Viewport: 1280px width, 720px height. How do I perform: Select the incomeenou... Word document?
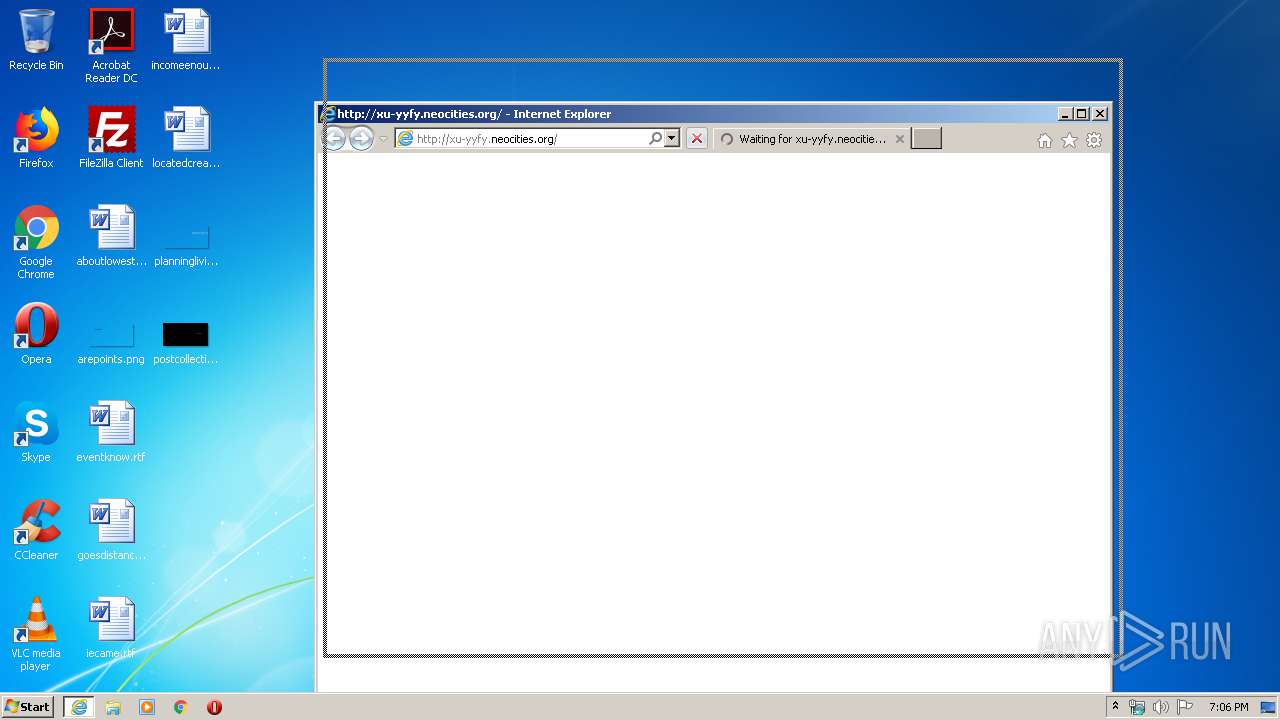click(x=186, y=40)
